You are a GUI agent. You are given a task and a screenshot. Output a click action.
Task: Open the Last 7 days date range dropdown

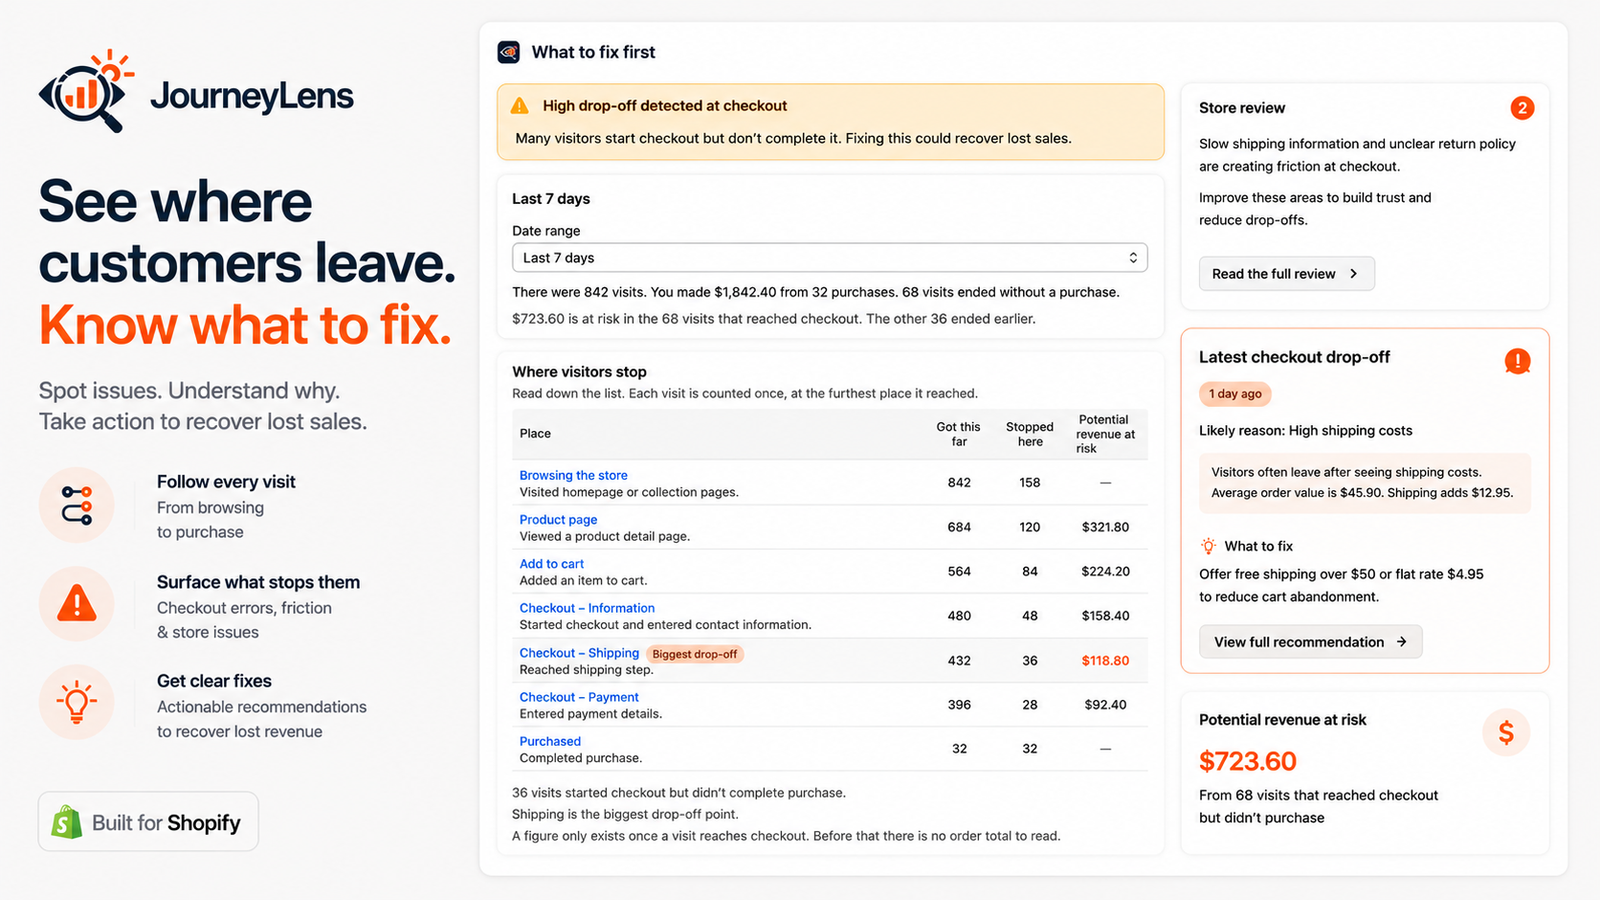(x=830, y=258)
